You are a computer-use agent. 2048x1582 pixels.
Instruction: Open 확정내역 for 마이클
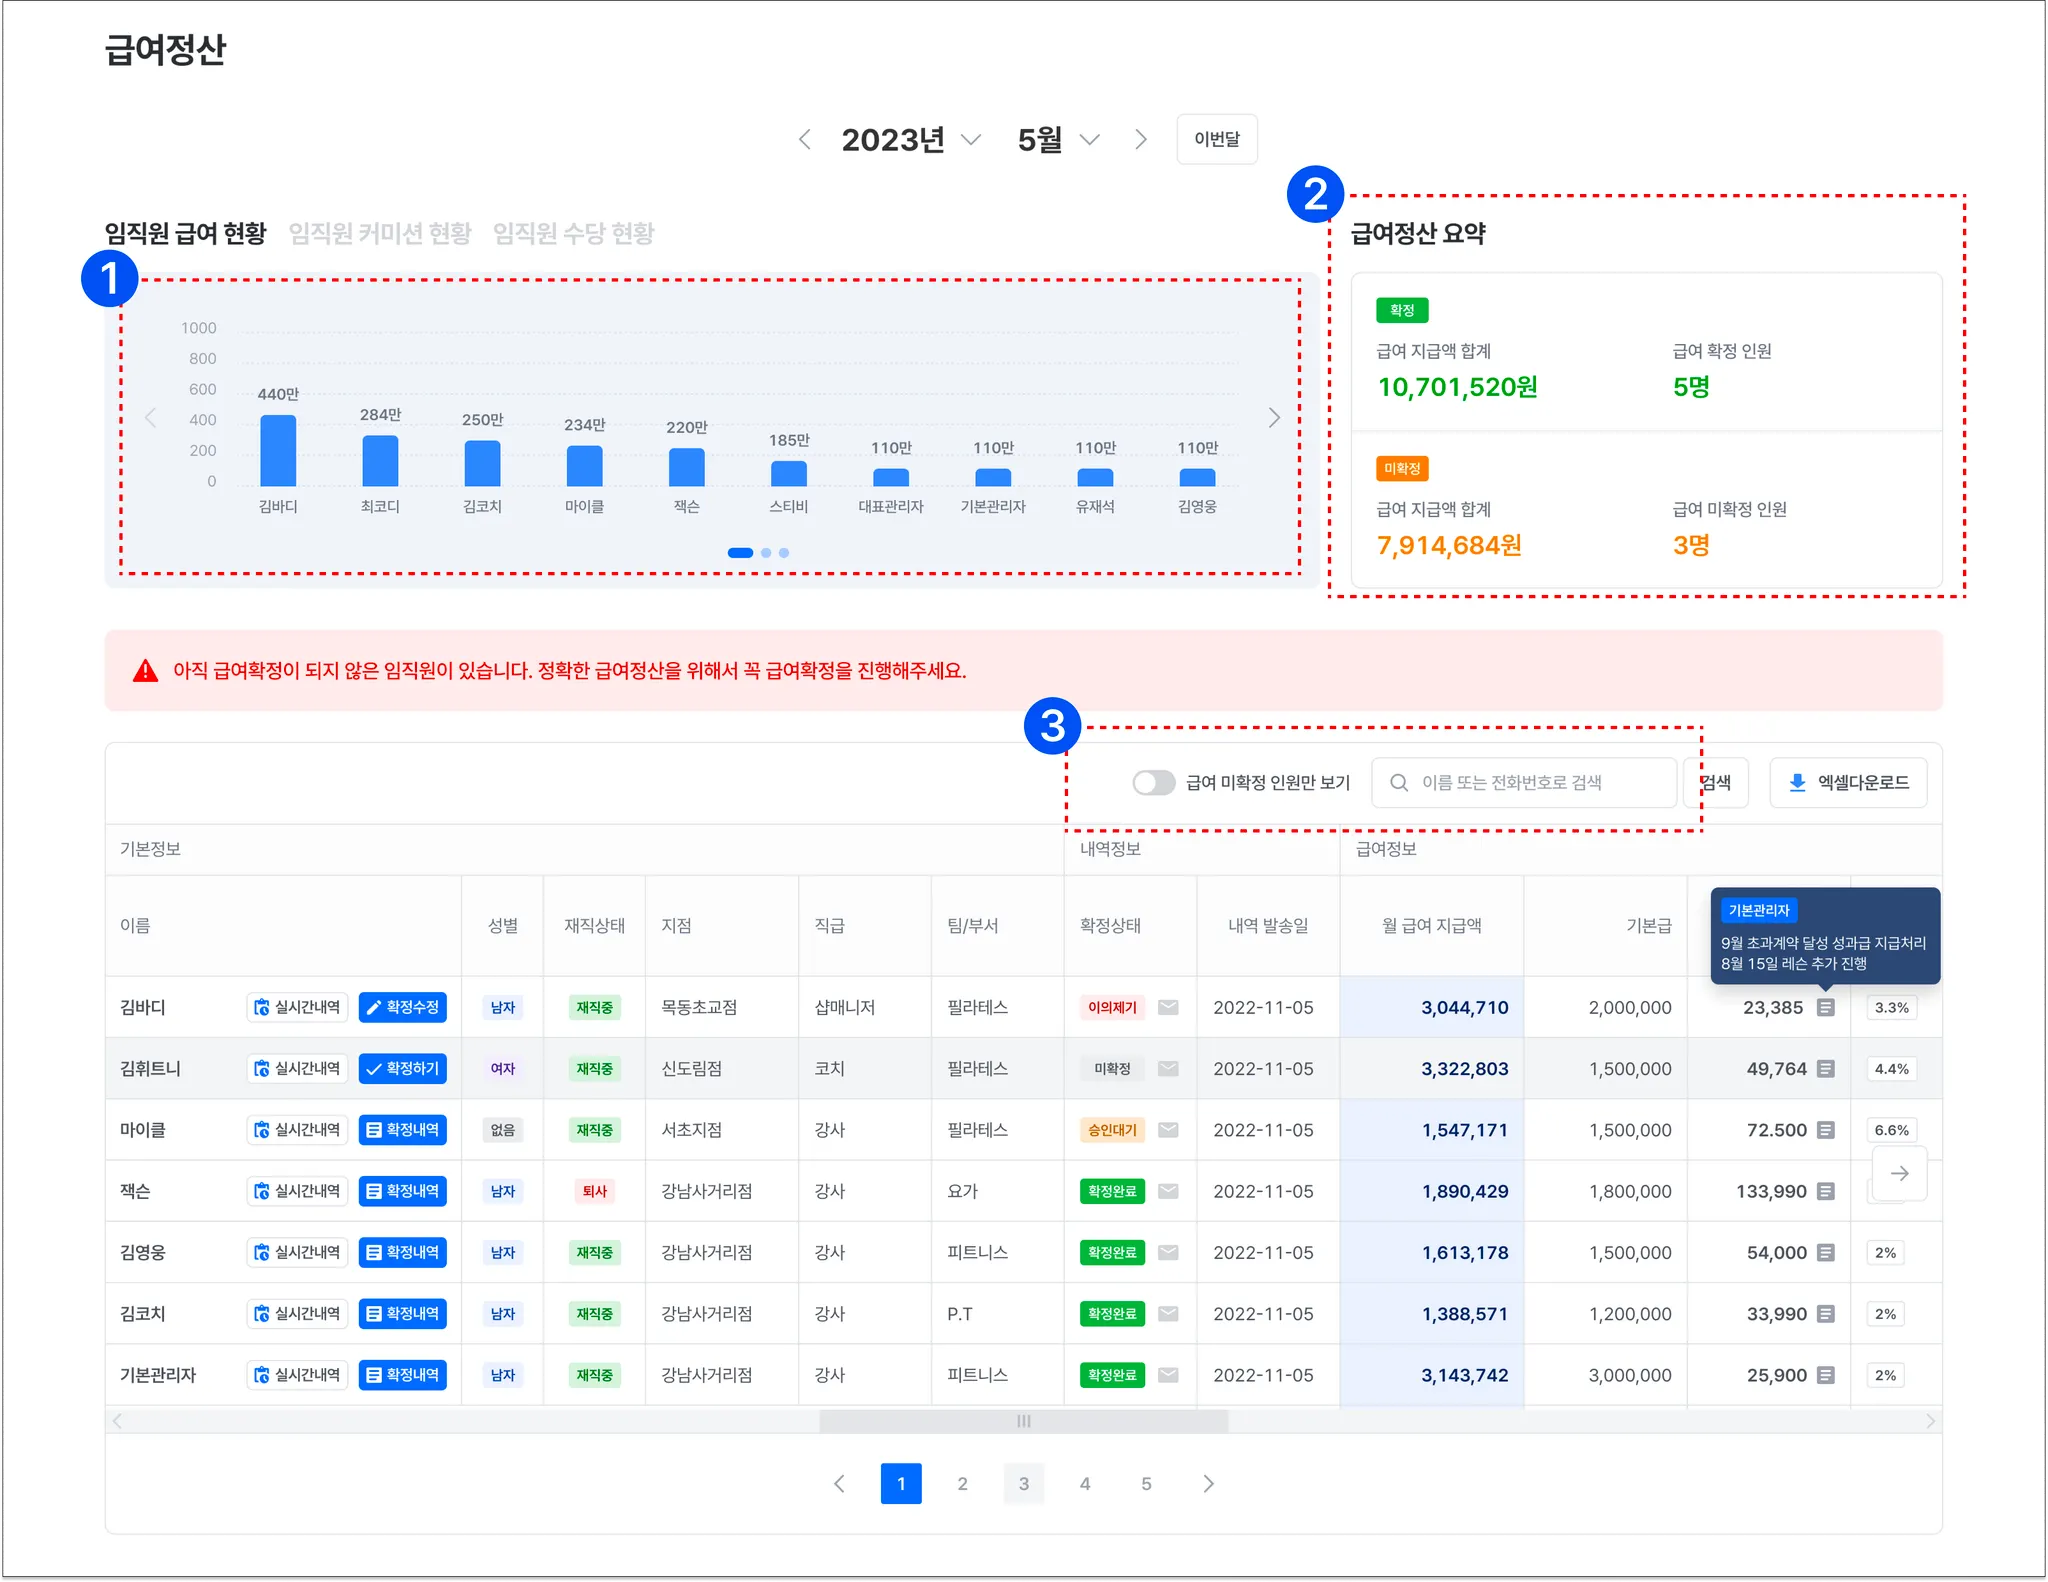(402, 1130)
